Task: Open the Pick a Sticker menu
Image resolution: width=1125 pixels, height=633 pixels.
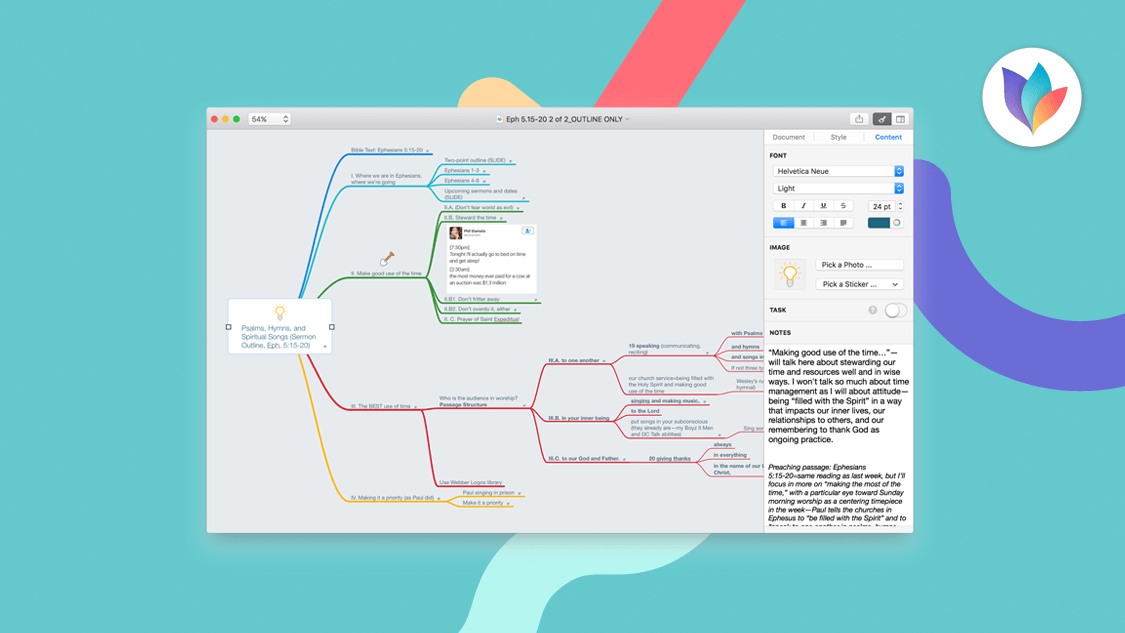Action: (x=860, y=284)
